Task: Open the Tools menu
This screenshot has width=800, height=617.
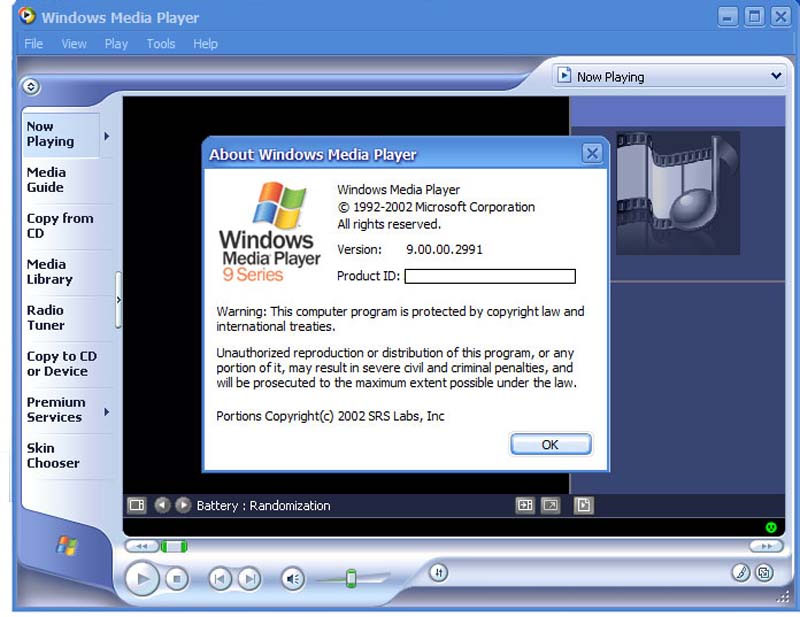Action: [x=160, y=44]
